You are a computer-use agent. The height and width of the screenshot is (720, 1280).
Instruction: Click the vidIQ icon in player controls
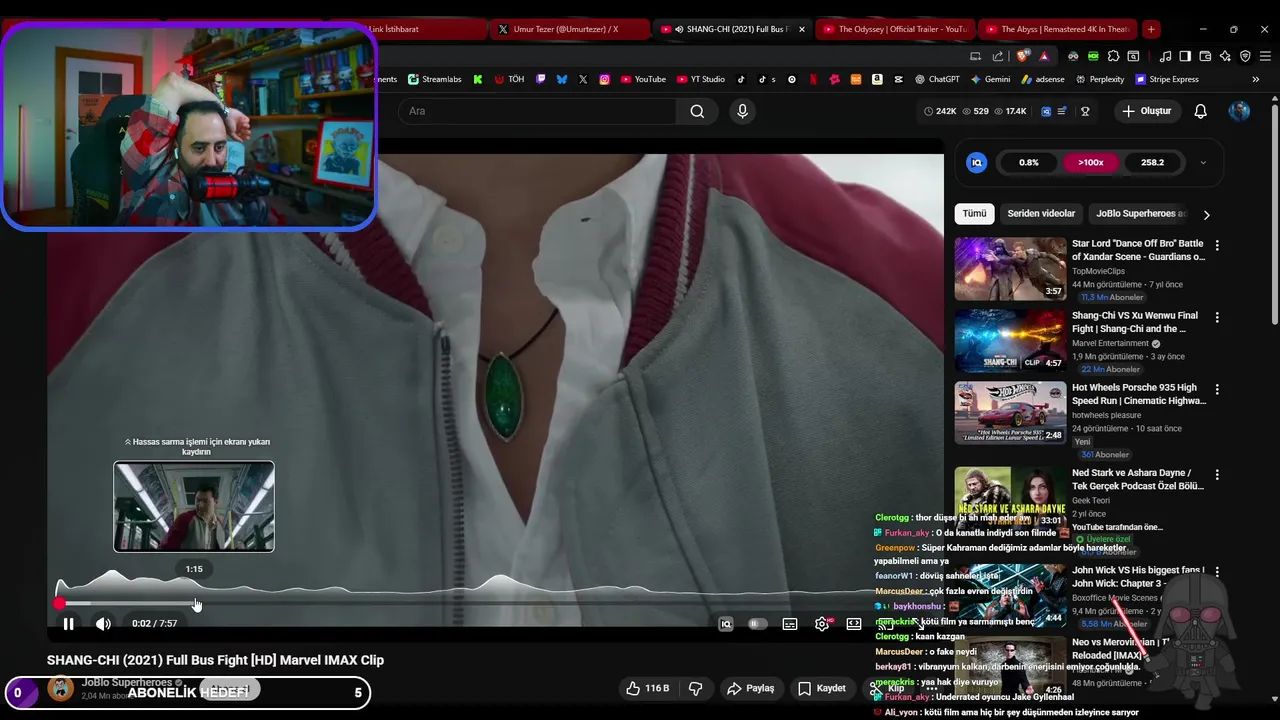(726, 624)
